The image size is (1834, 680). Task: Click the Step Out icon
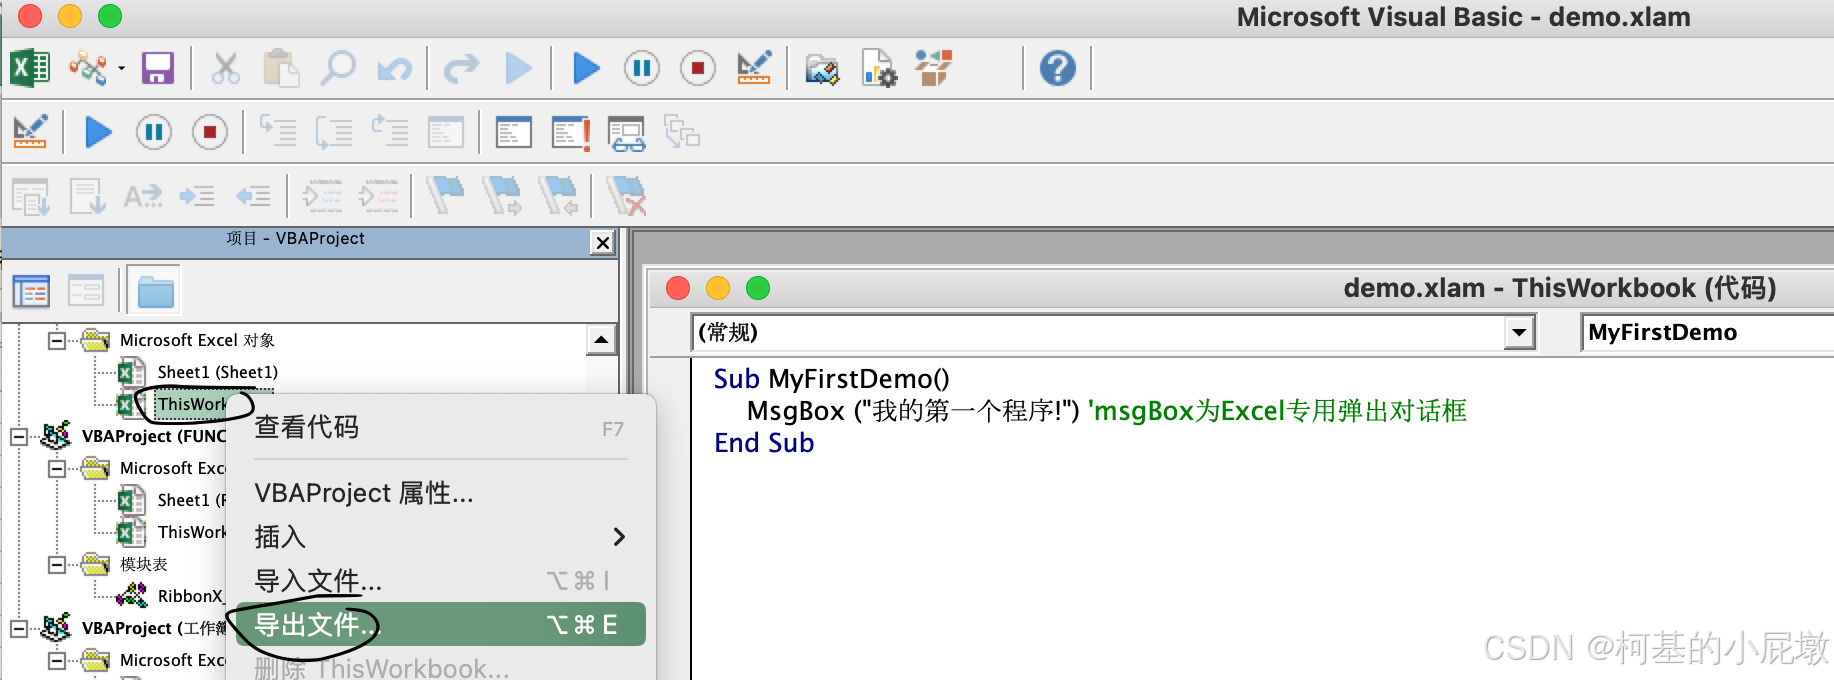coord(390,132)
